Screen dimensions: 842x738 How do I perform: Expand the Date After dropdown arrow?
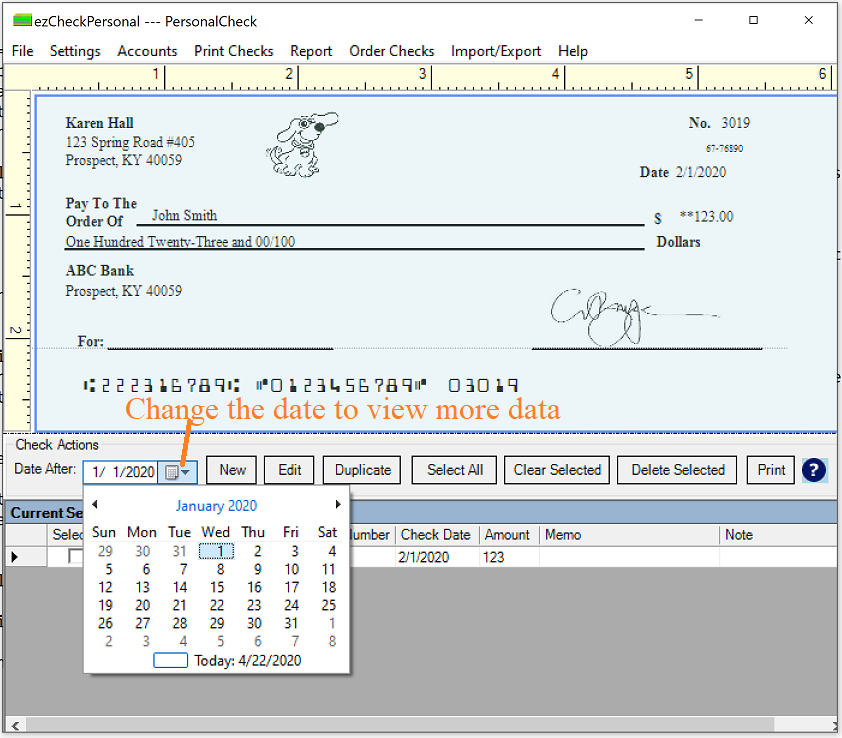pos(189,471)
